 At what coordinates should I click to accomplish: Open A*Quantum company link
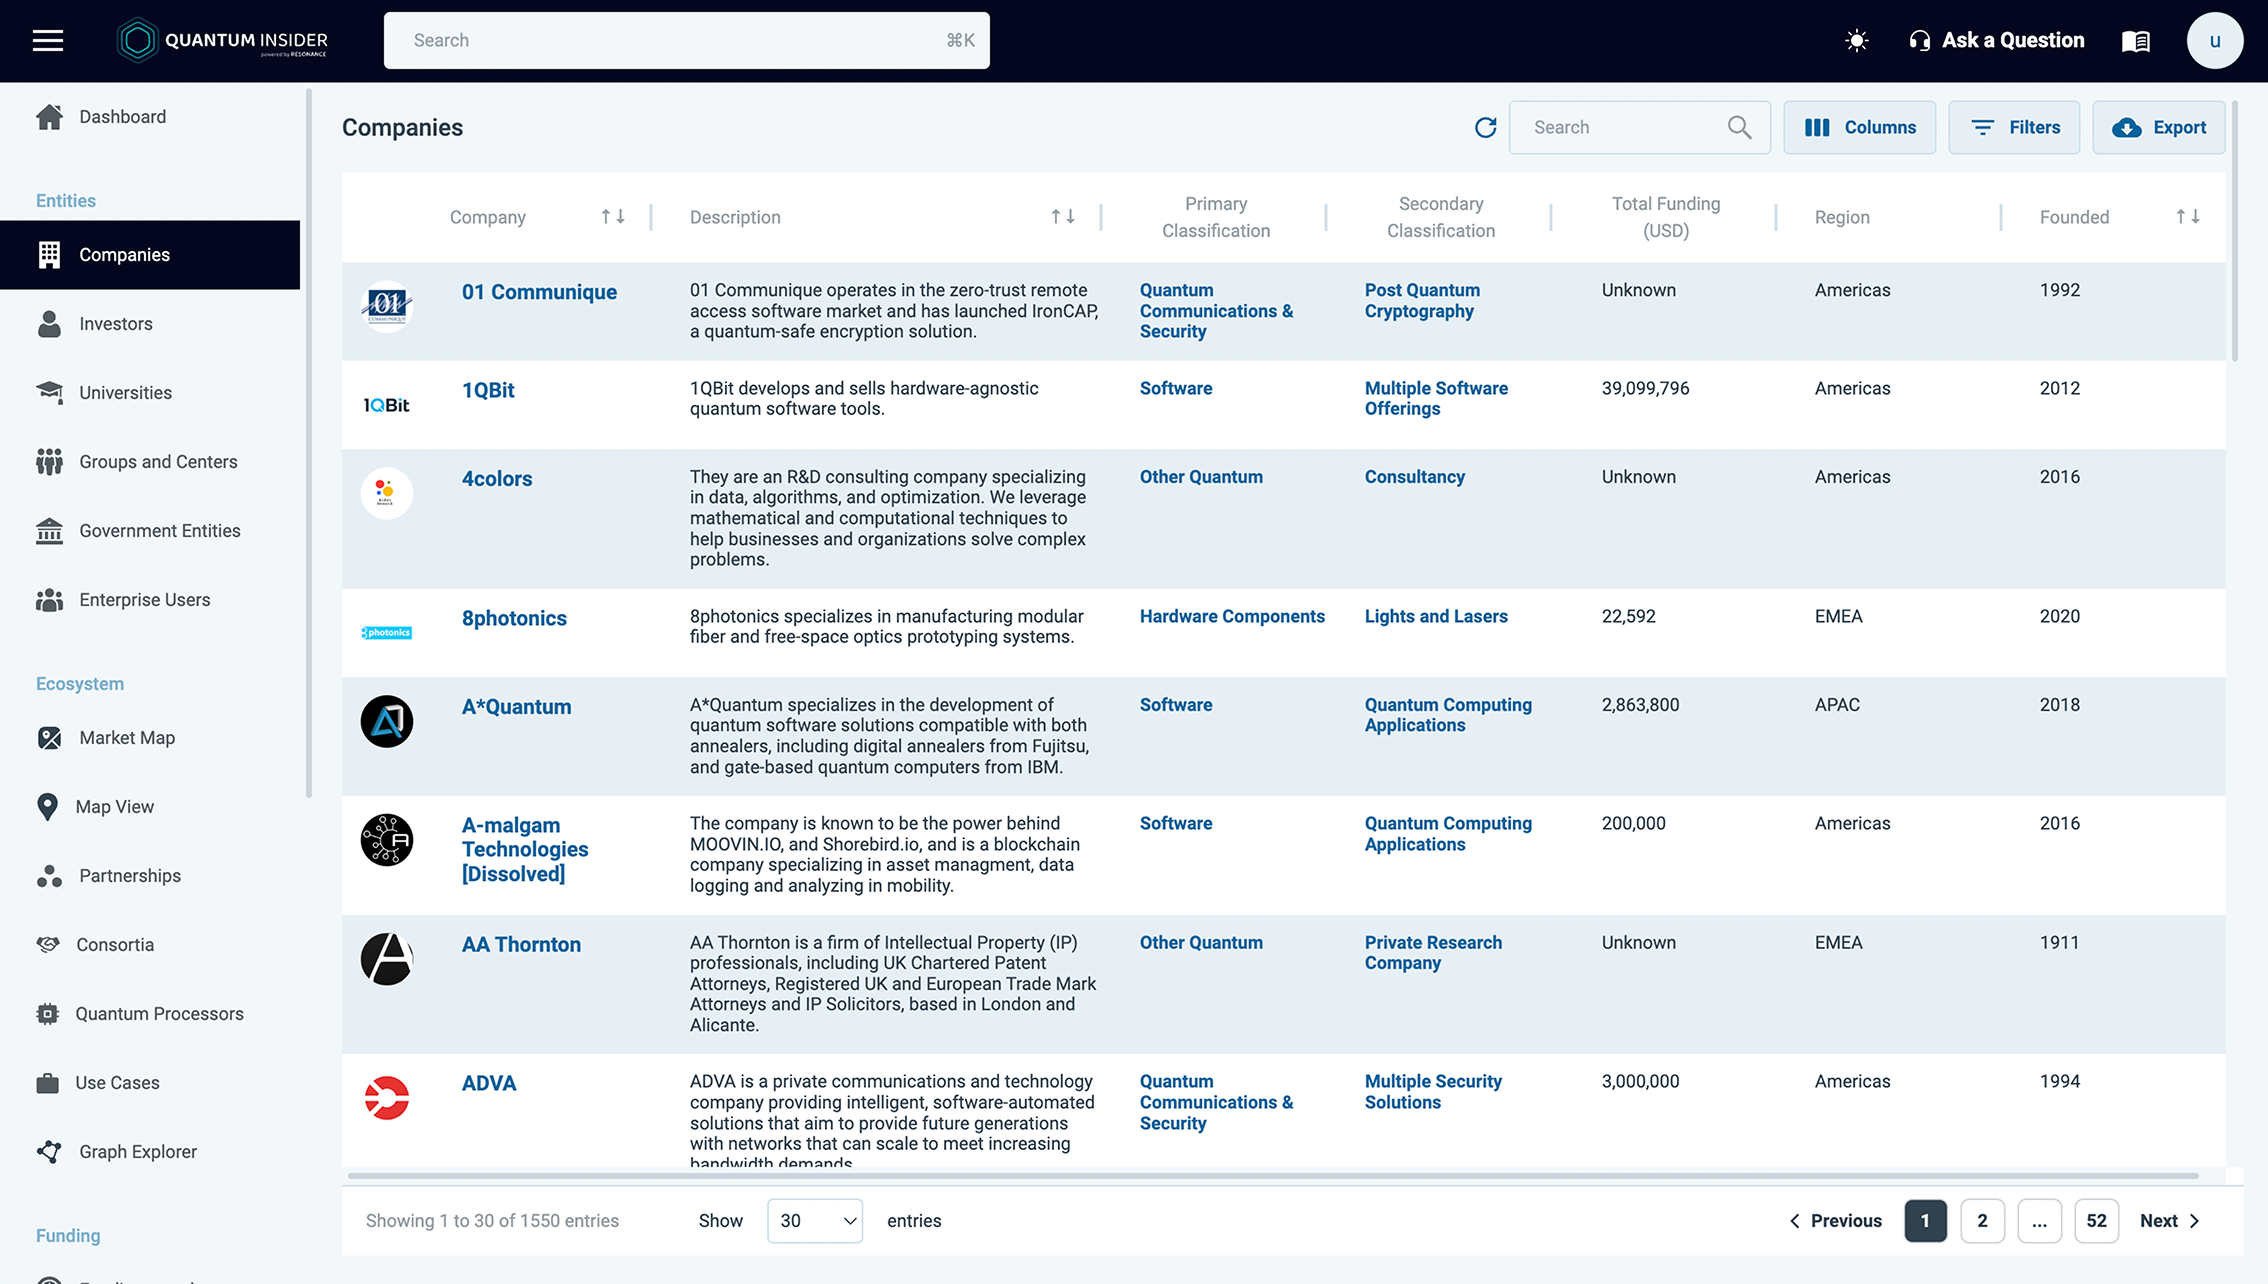click(516, 707)
